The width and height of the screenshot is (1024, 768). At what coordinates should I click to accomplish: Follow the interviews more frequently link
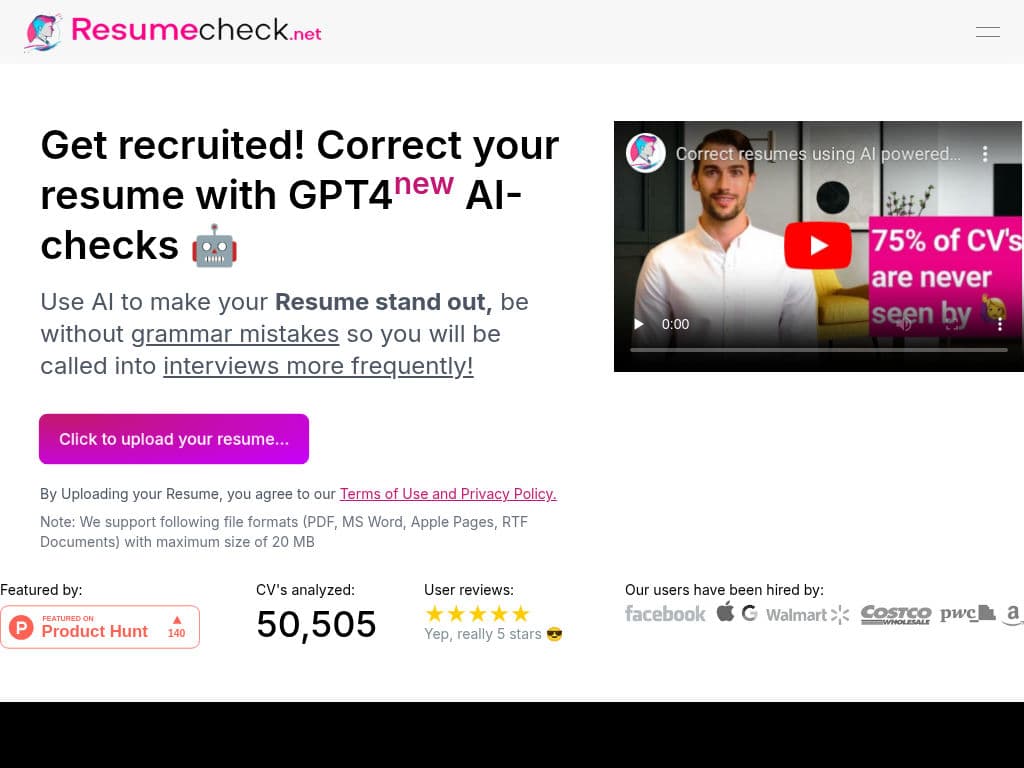click(x=318, y=366)
